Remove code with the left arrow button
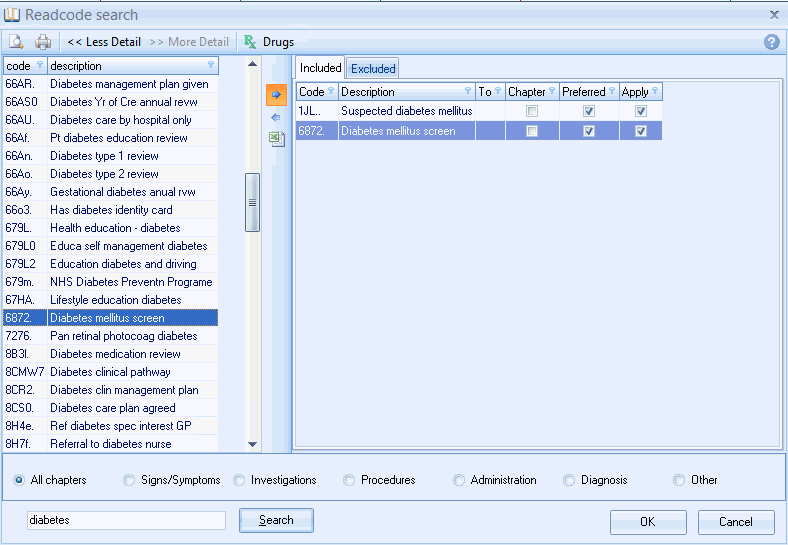Screen dimensions: 788x545 (276, 117)
